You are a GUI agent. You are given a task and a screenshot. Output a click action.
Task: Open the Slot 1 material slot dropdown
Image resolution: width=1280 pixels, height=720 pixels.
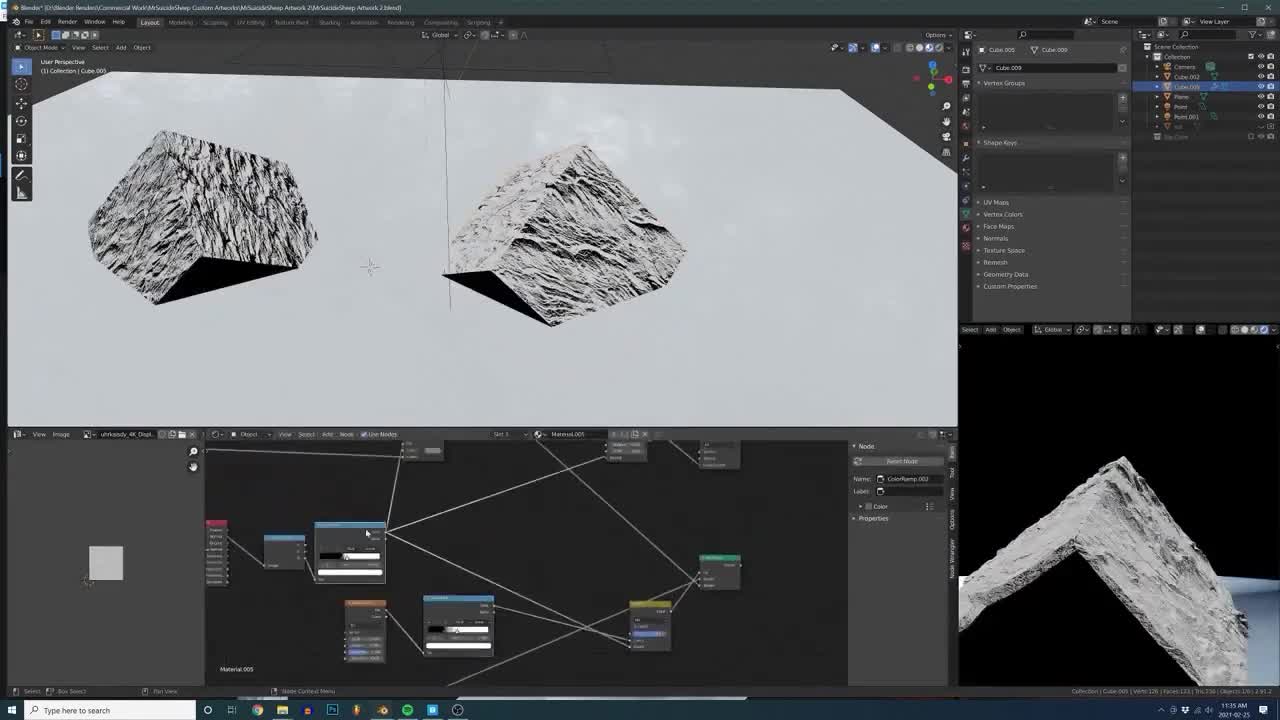(x=510, y=434)
